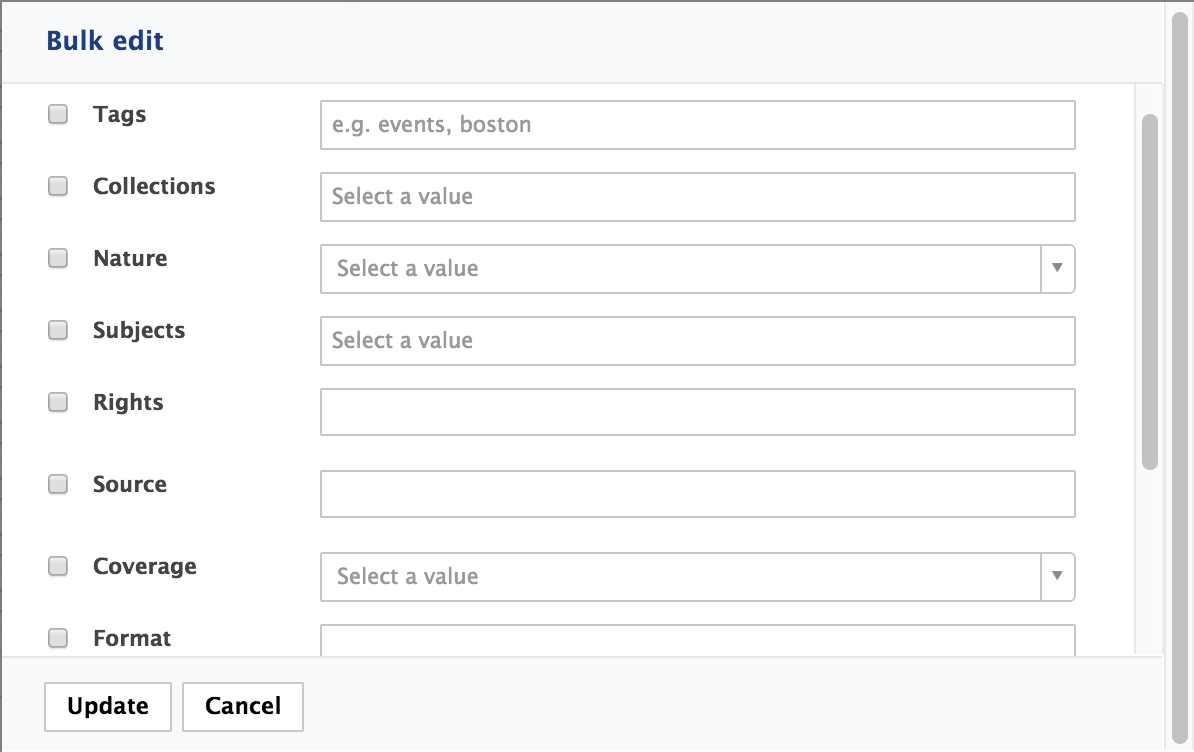Click the Cancel button
The height and width of the screenshot is (752, 1194).
tap(242, 706)
